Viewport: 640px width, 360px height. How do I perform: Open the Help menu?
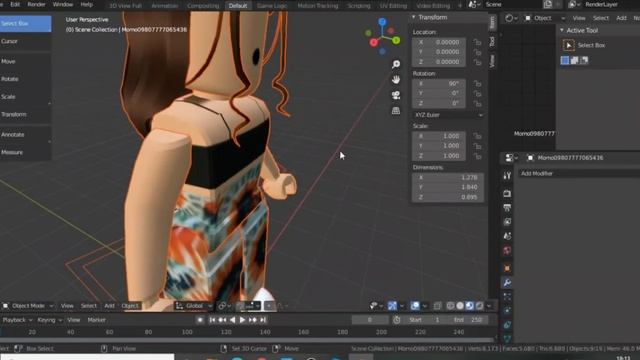click(x=87, y=4)
